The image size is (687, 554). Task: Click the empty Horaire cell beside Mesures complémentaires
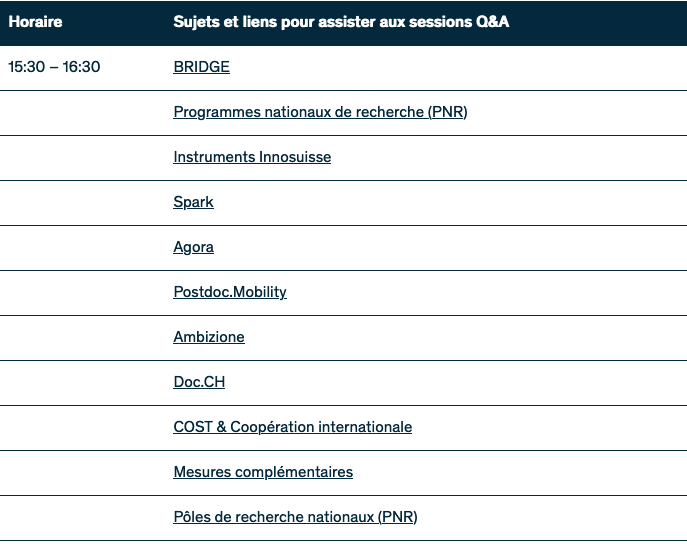[x=82, y=472]
